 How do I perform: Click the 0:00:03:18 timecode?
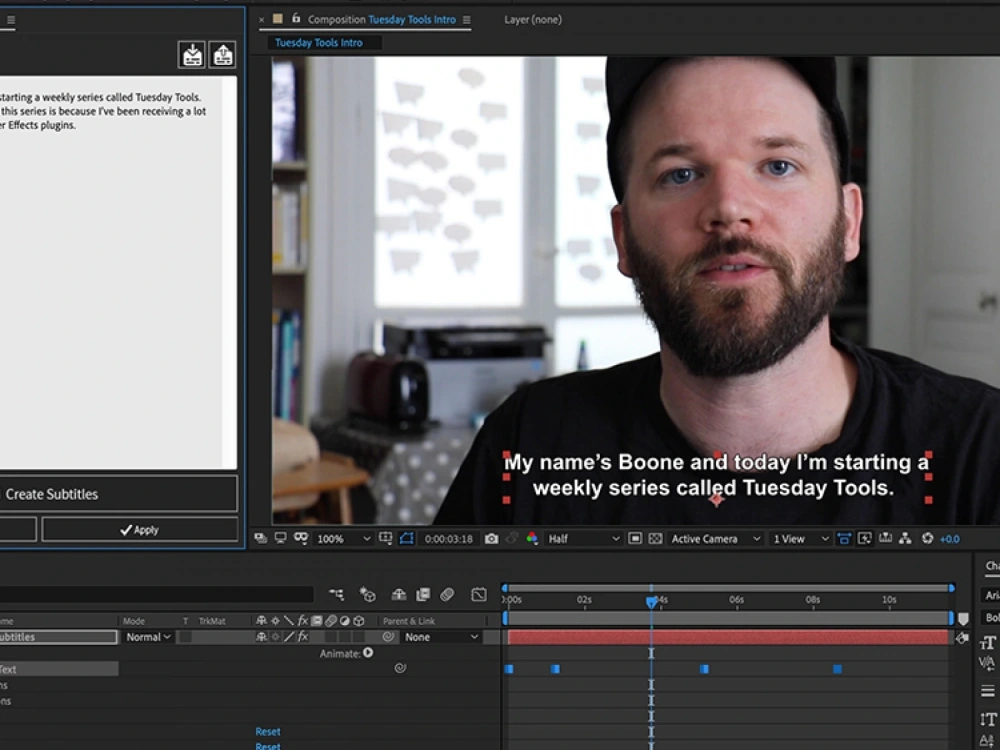pos(448,539)
